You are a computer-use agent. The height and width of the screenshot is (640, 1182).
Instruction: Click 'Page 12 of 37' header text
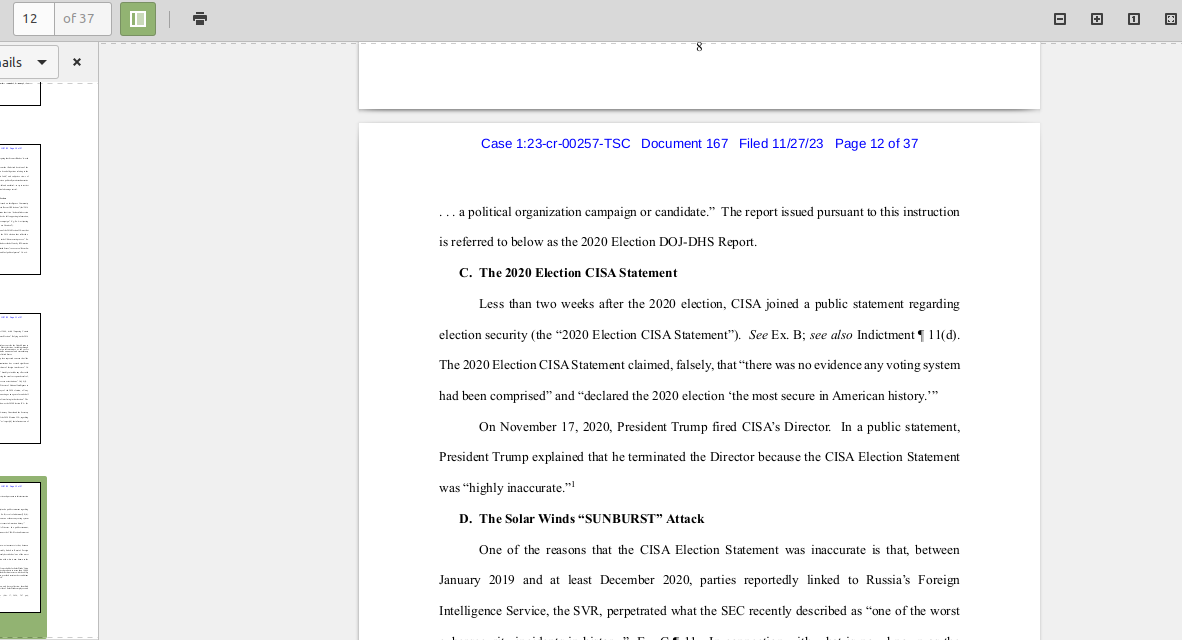coord(877,144)
